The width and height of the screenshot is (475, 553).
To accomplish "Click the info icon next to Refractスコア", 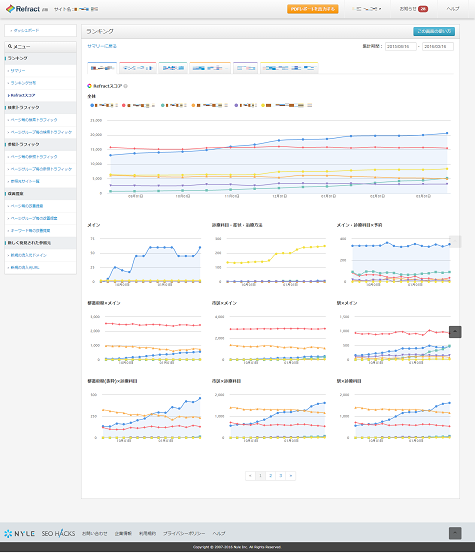I will [126, 86].
